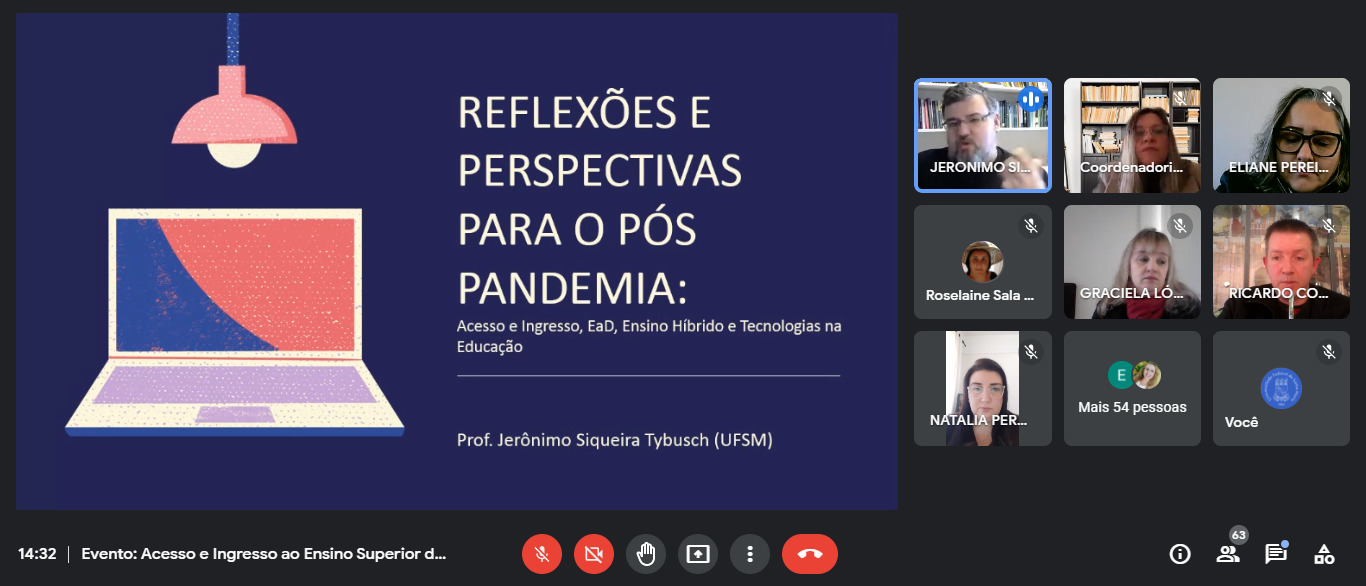Screen dimensions: 1366x586
Task: Open the more options menu
Action: click(x=750, y=553)
